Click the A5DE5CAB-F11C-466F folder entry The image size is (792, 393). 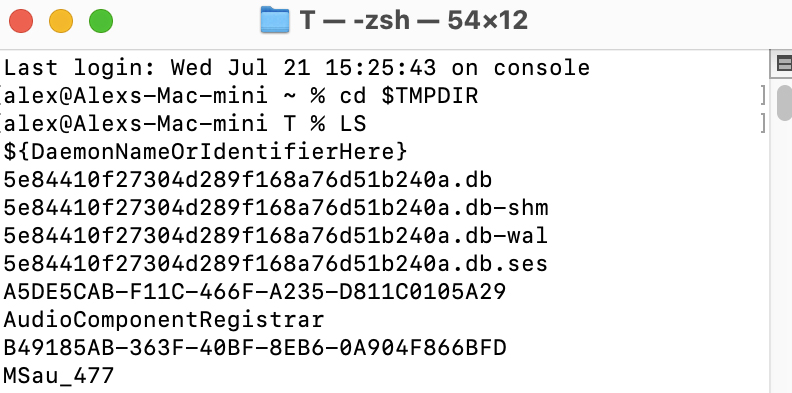[x=255, y=292]
